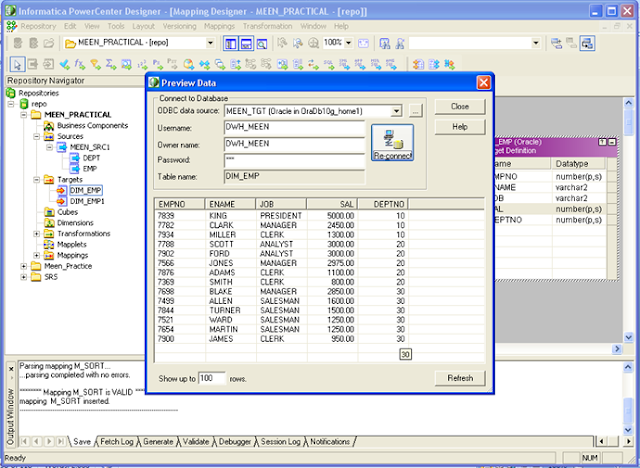Viewport: 640px width, 468px height.
Task: Click the last icon on top toolbar right
Action: [x=587, y=43]
